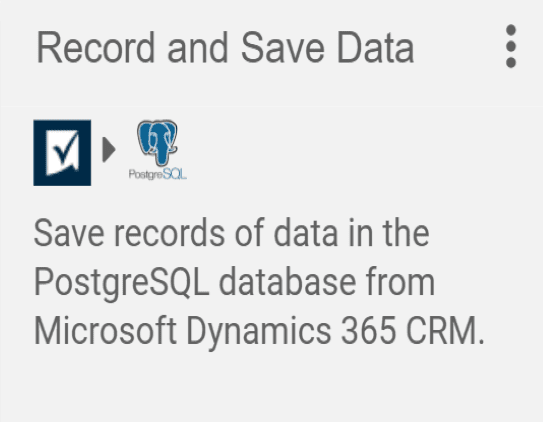
Task: Click the dark blue source connector tile
Action: point(62,153)
